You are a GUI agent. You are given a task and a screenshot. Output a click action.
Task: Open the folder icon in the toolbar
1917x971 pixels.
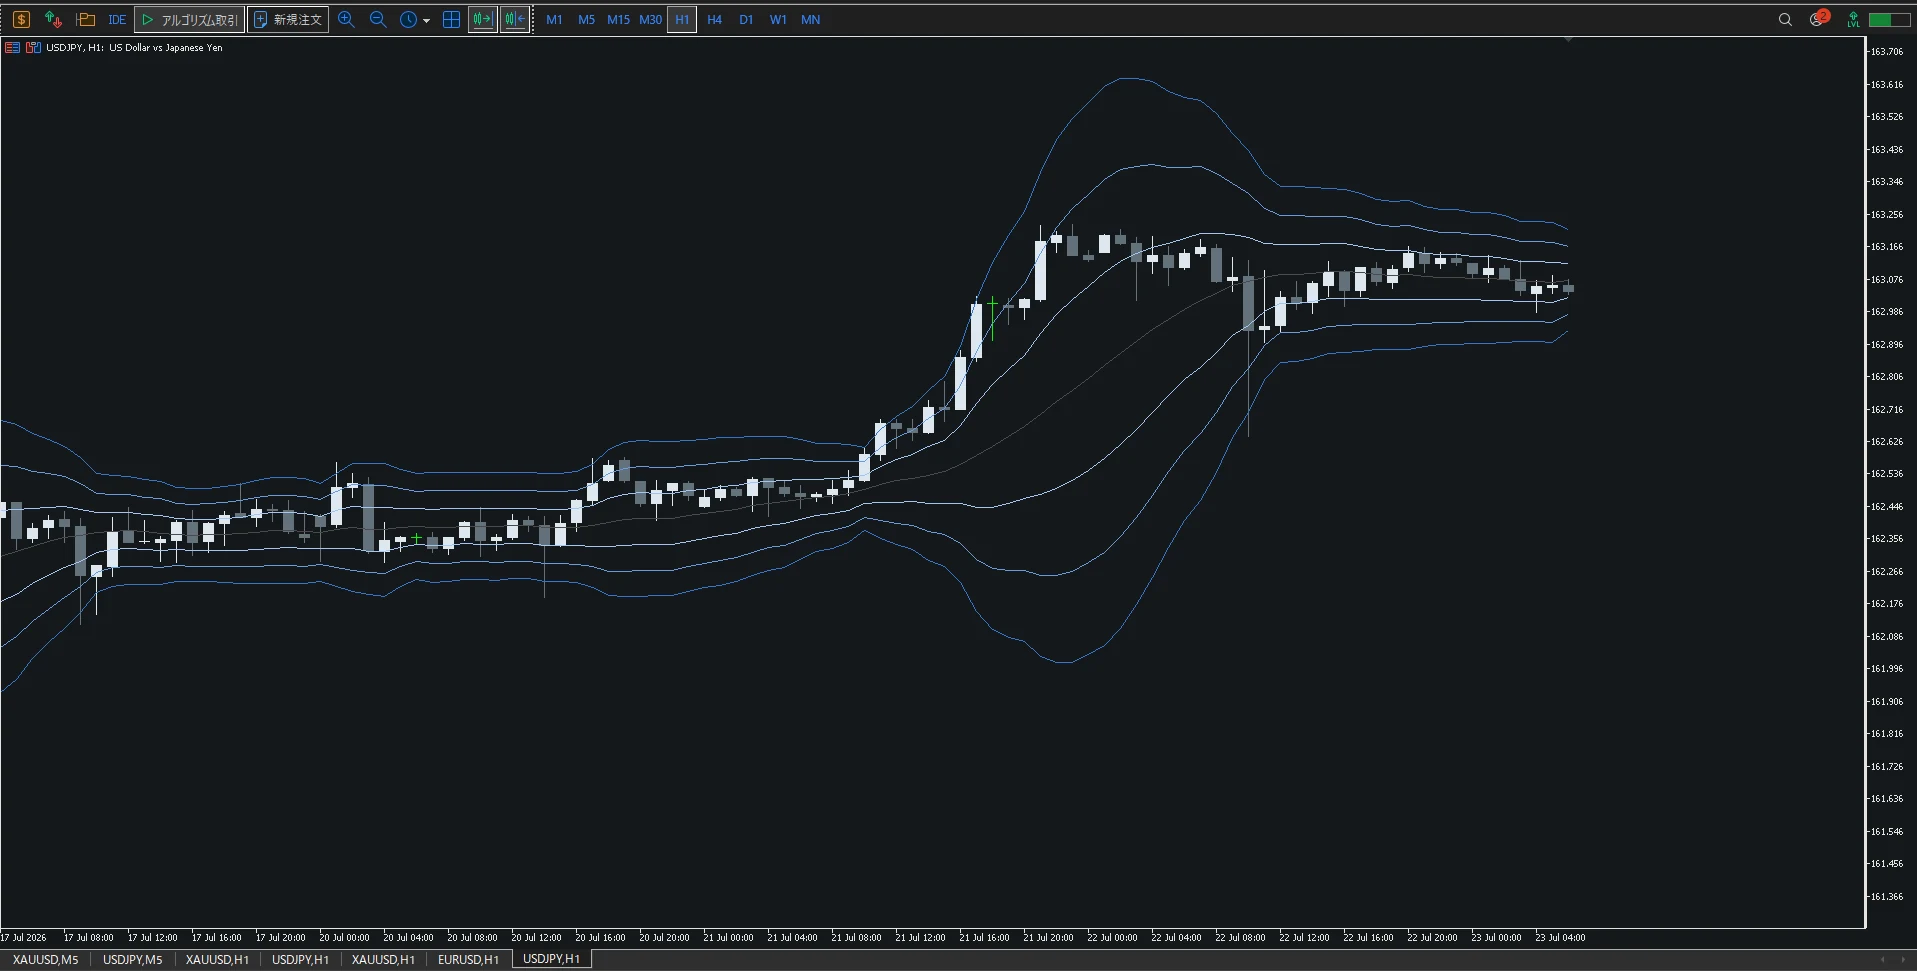tap(86, 19)
